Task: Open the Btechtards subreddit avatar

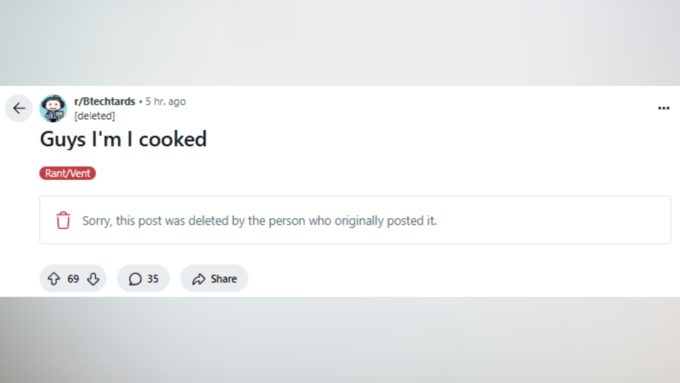Action: (x=53, y=108)
